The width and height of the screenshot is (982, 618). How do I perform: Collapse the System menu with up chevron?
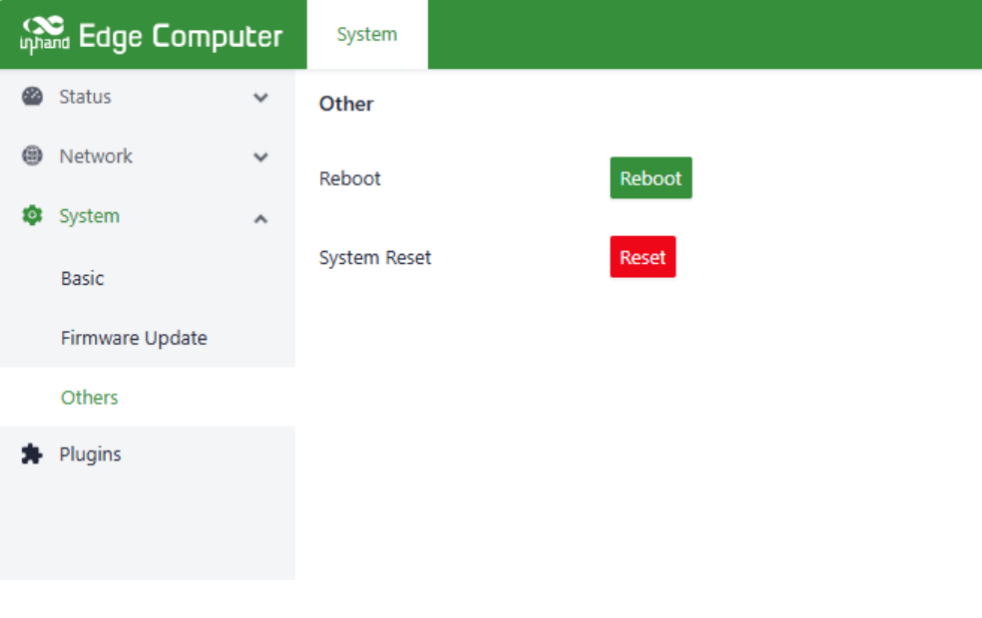pyautogui.click(x=261, y=218)
